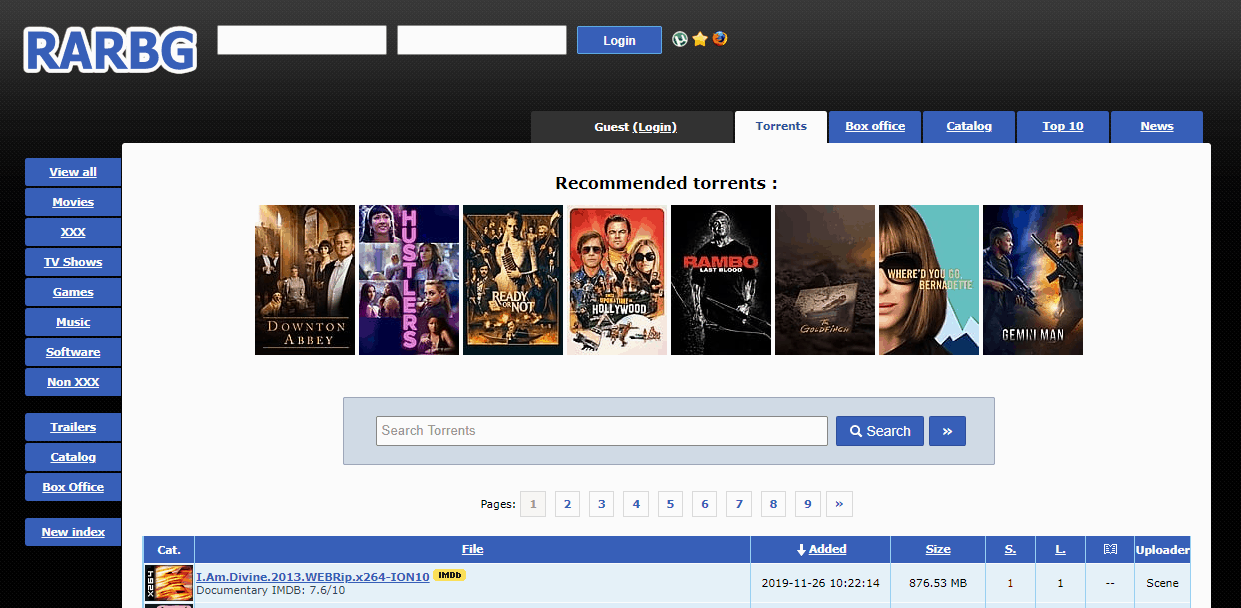Open the Hustlers poster

coord(409,280)
